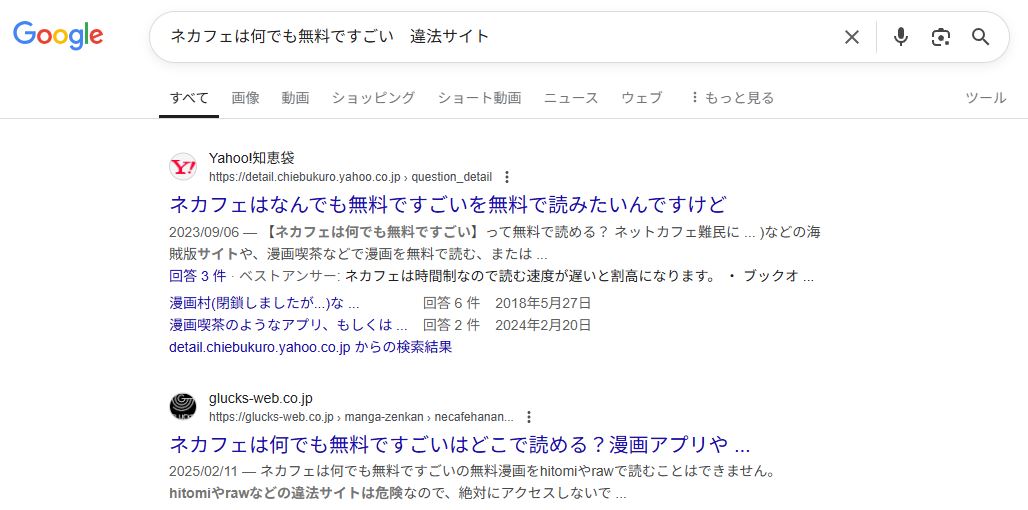Open the Yahoo!知恵袋 favicon
The image size is (1028, 510).
[183, 167]
